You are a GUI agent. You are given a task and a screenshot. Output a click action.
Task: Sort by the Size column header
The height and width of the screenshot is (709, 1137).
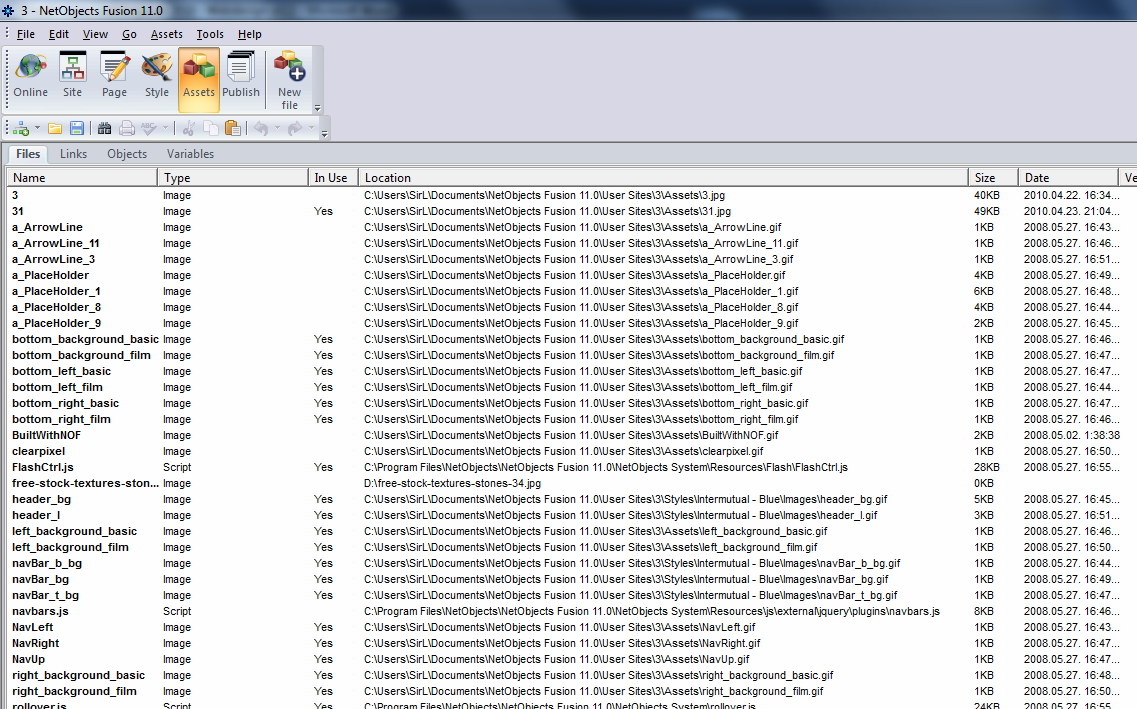click(x=993, y=178)
